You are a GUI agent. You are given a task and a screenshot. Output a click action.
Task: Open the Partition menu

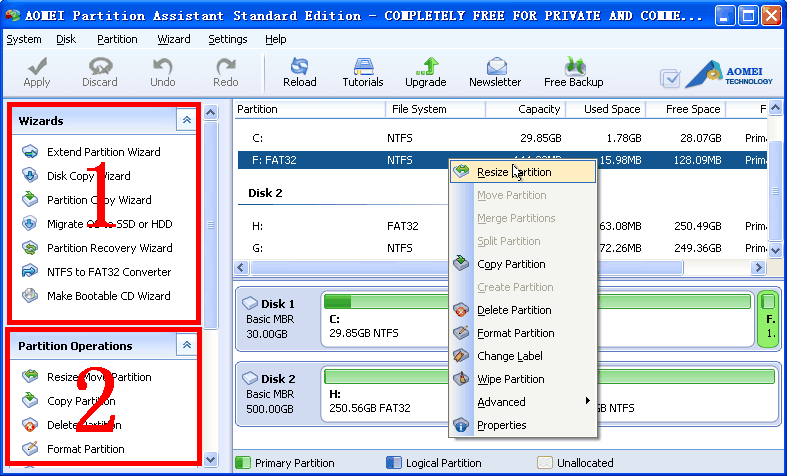117,39
